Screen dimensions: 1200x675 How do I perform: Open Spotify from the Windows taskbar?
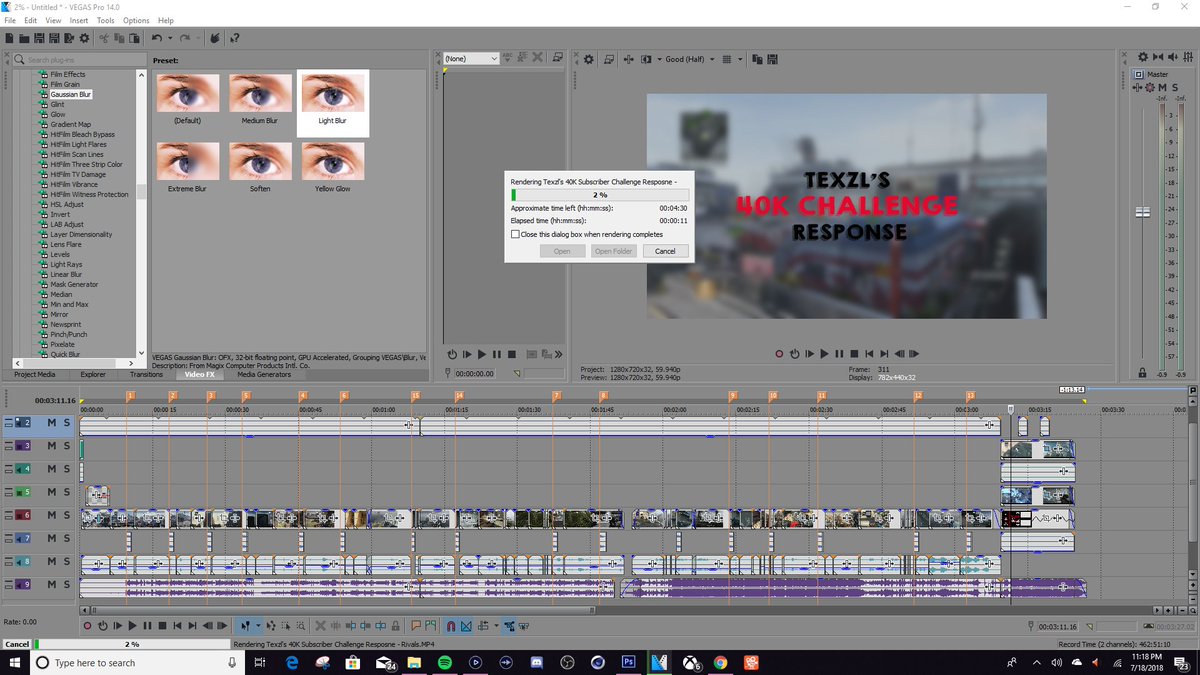(x=445, y=662)
